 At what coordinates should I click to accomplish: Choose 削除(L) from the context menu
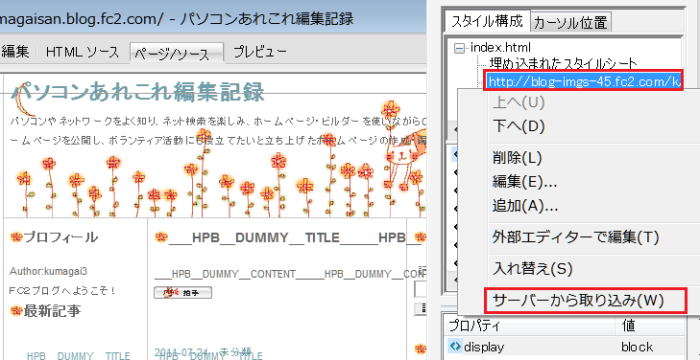coord(517,158)
